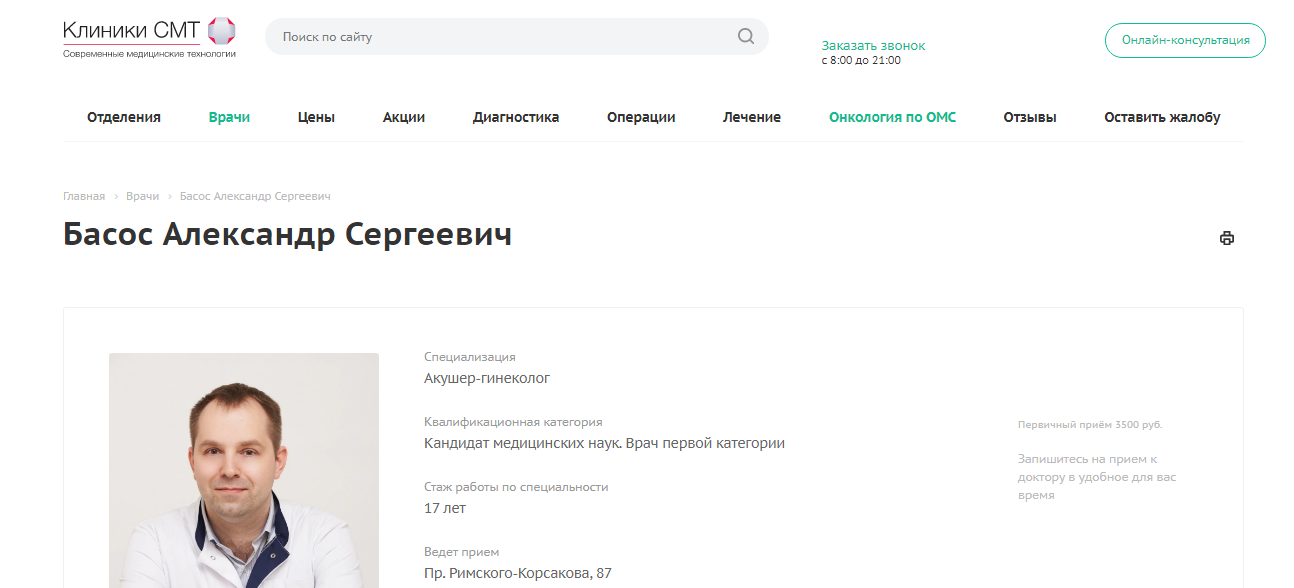Go to the Цены menu item
Image resolution: width=1294 pixels, height=588 pixels.
(316, 117)
